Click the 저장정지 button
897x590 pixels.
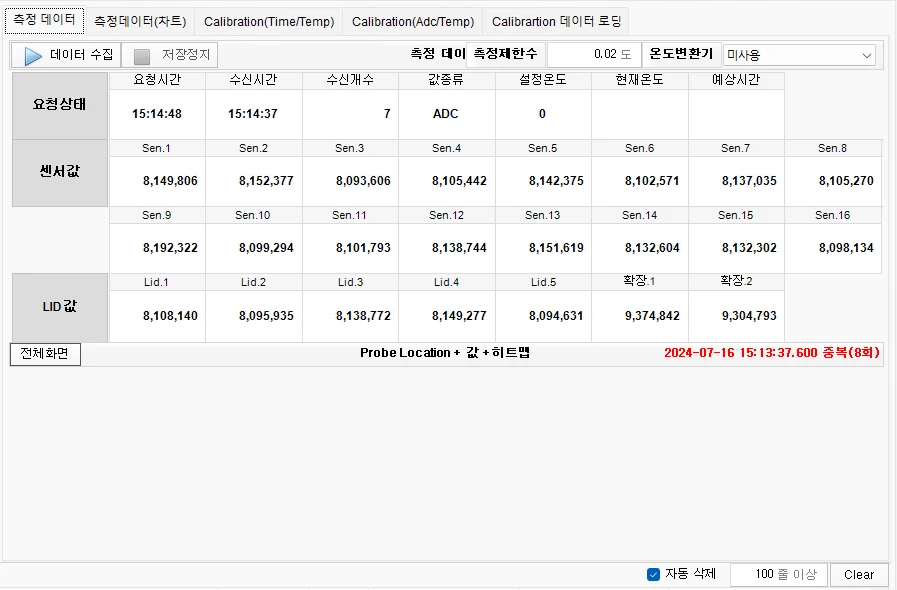170,55
